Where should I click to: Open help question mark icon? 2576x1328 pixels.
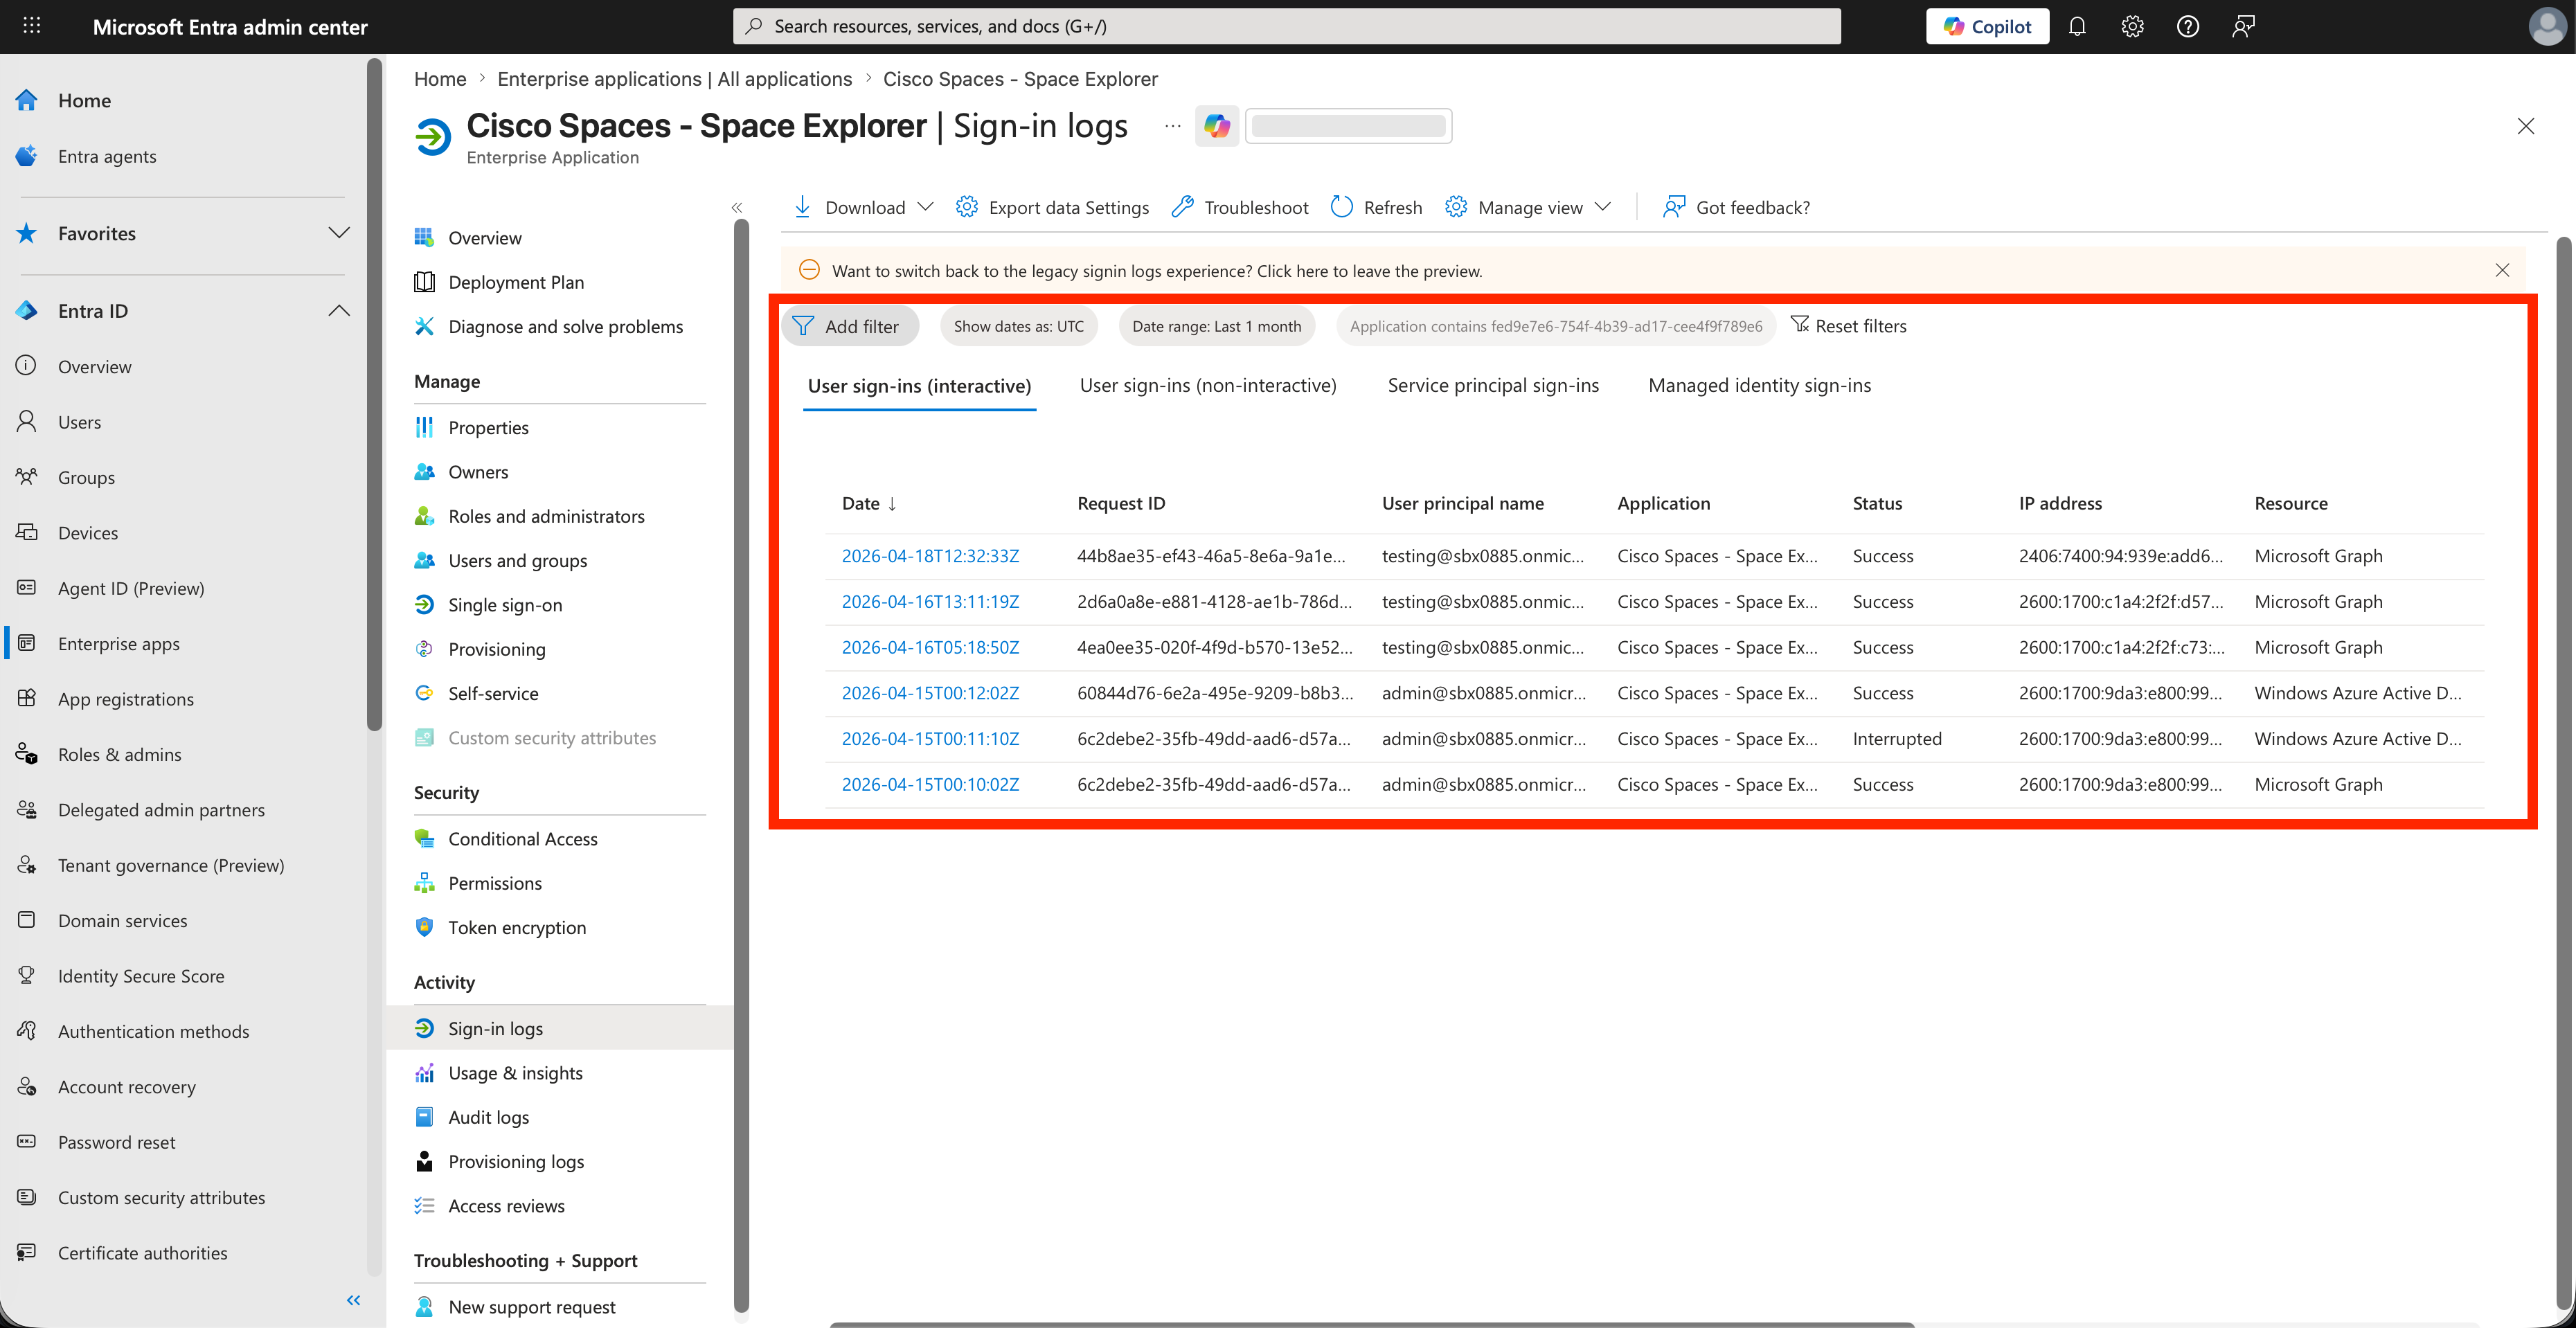pos(2188,27)
